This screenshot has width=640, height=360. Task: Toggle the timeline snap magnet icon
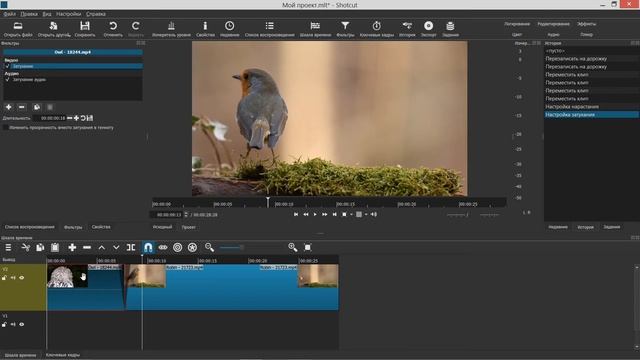[x=148, y=247]
